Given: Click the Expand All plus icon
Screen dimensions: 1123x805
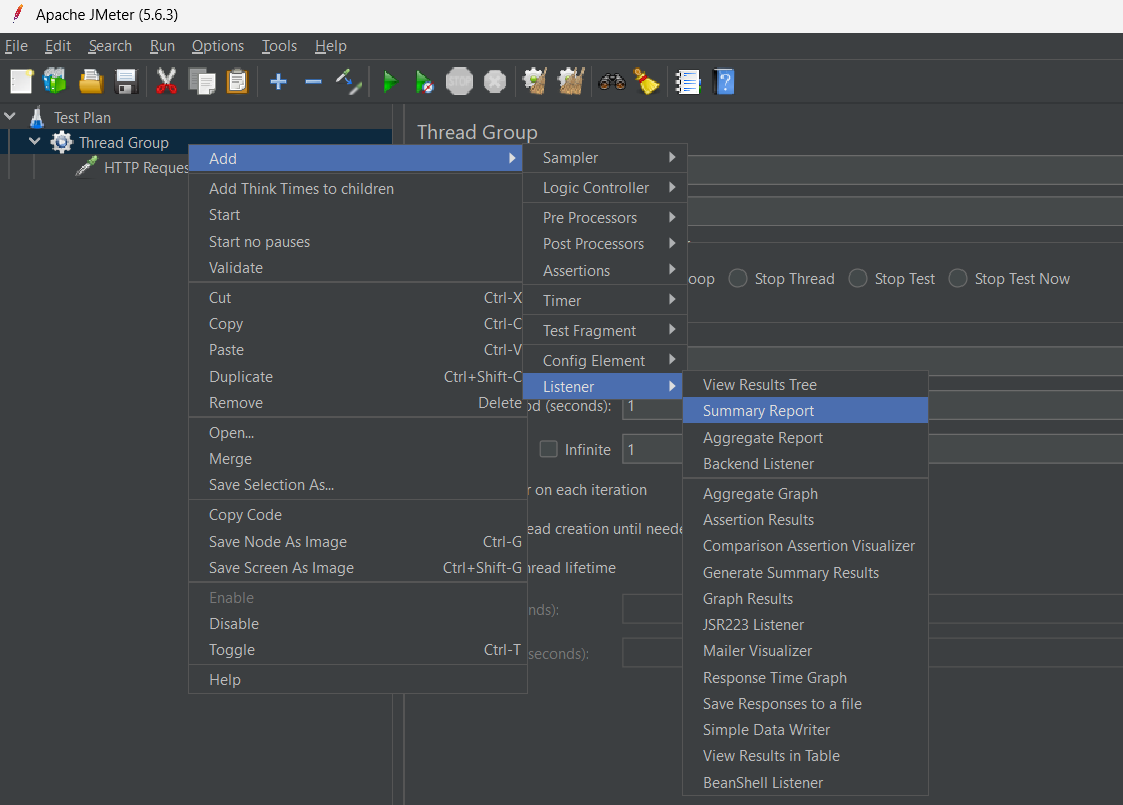Looking at the screenshot, I should pos(279,82).
